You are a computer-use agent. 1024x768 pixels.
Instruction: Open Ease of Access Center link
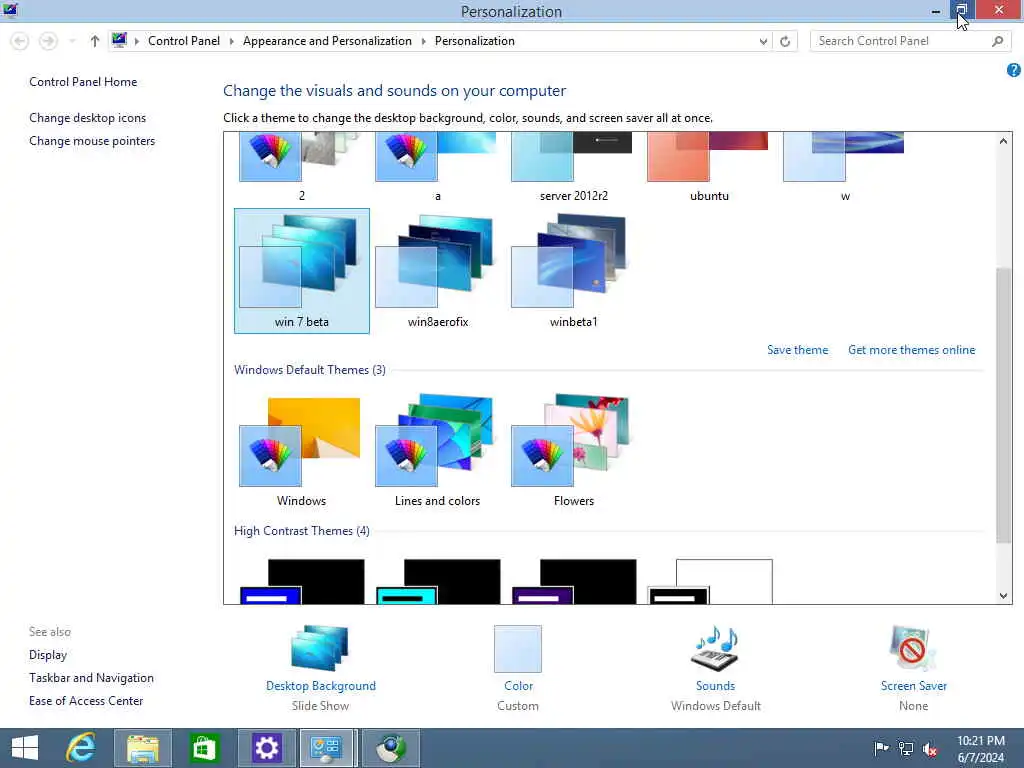86,701
